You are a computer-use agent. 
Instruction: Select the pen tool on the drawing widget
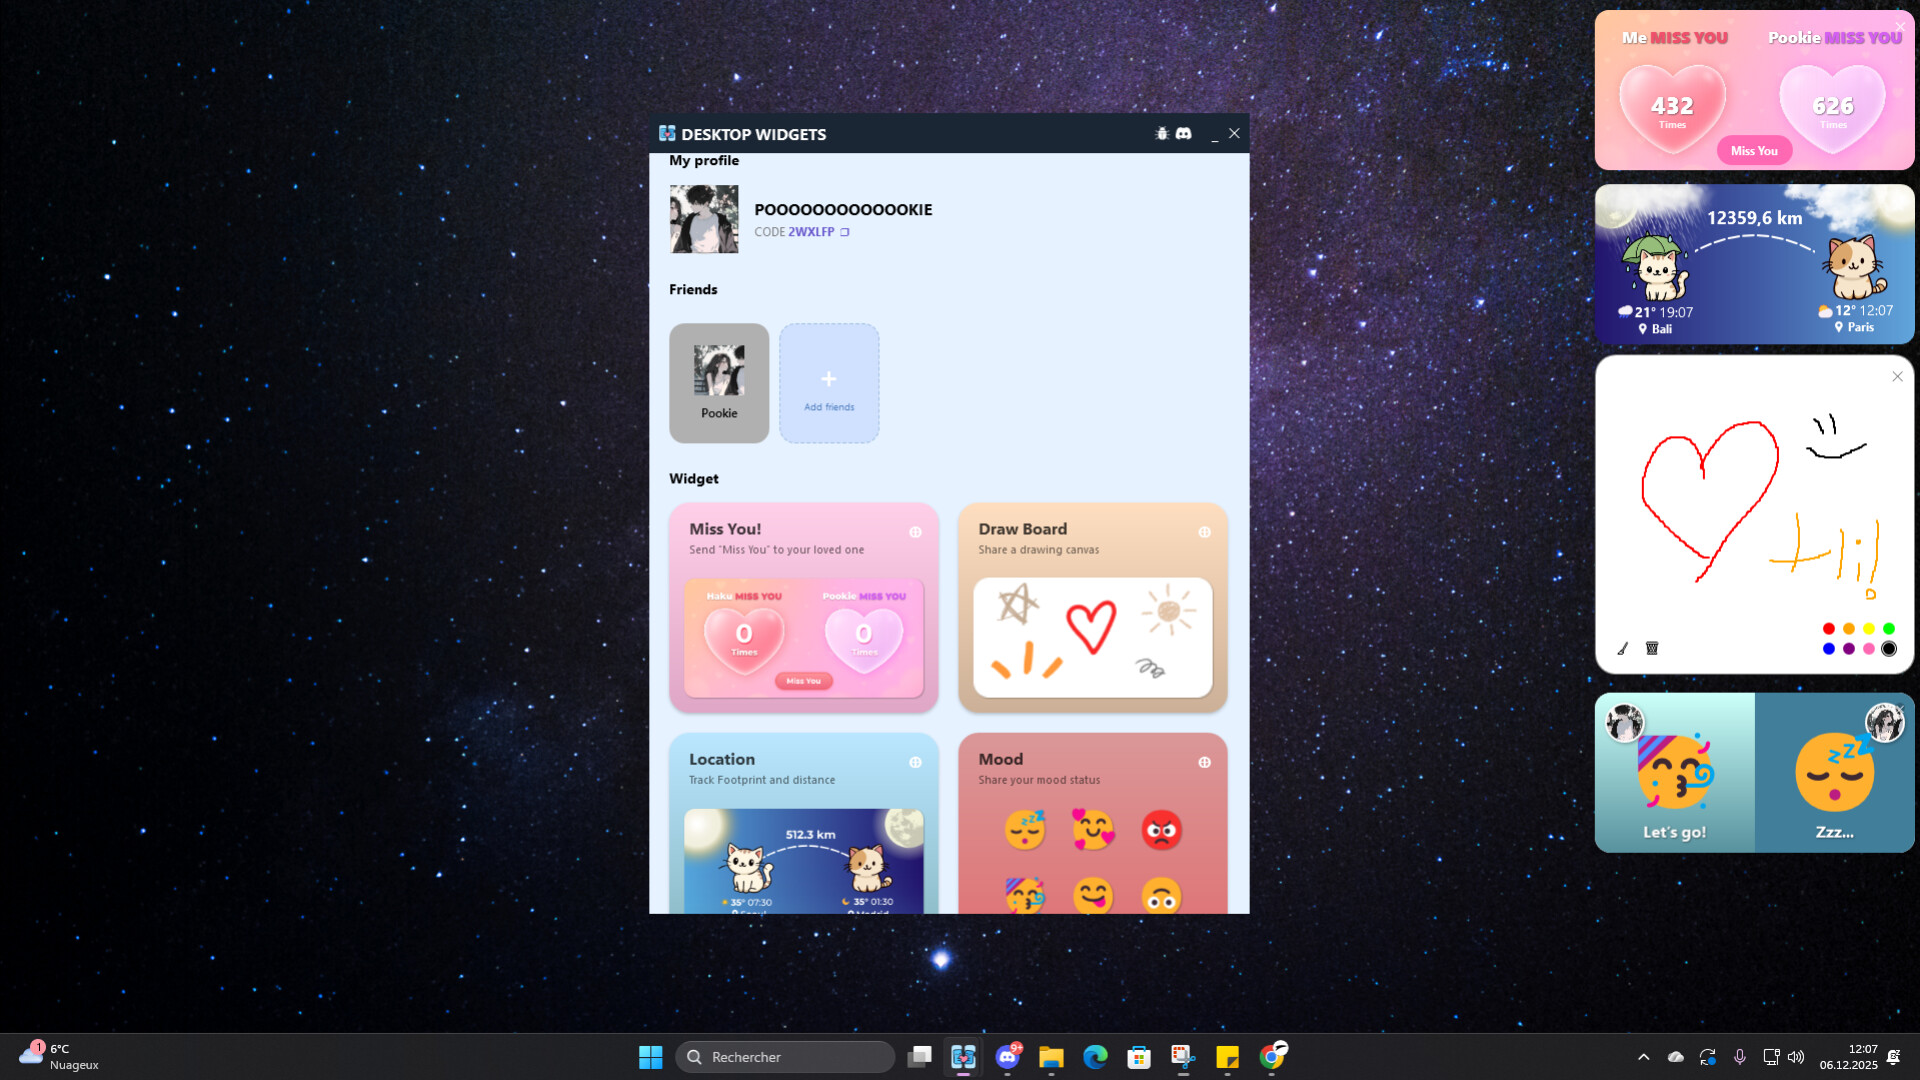[1620, 648]
